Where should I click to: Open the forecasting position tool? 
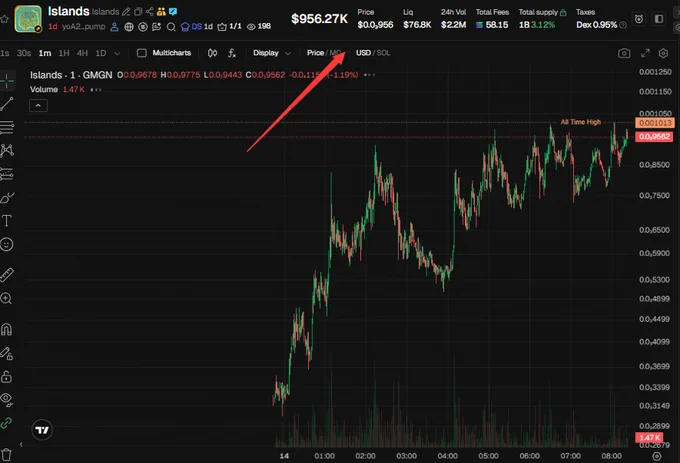click(7, 174)
